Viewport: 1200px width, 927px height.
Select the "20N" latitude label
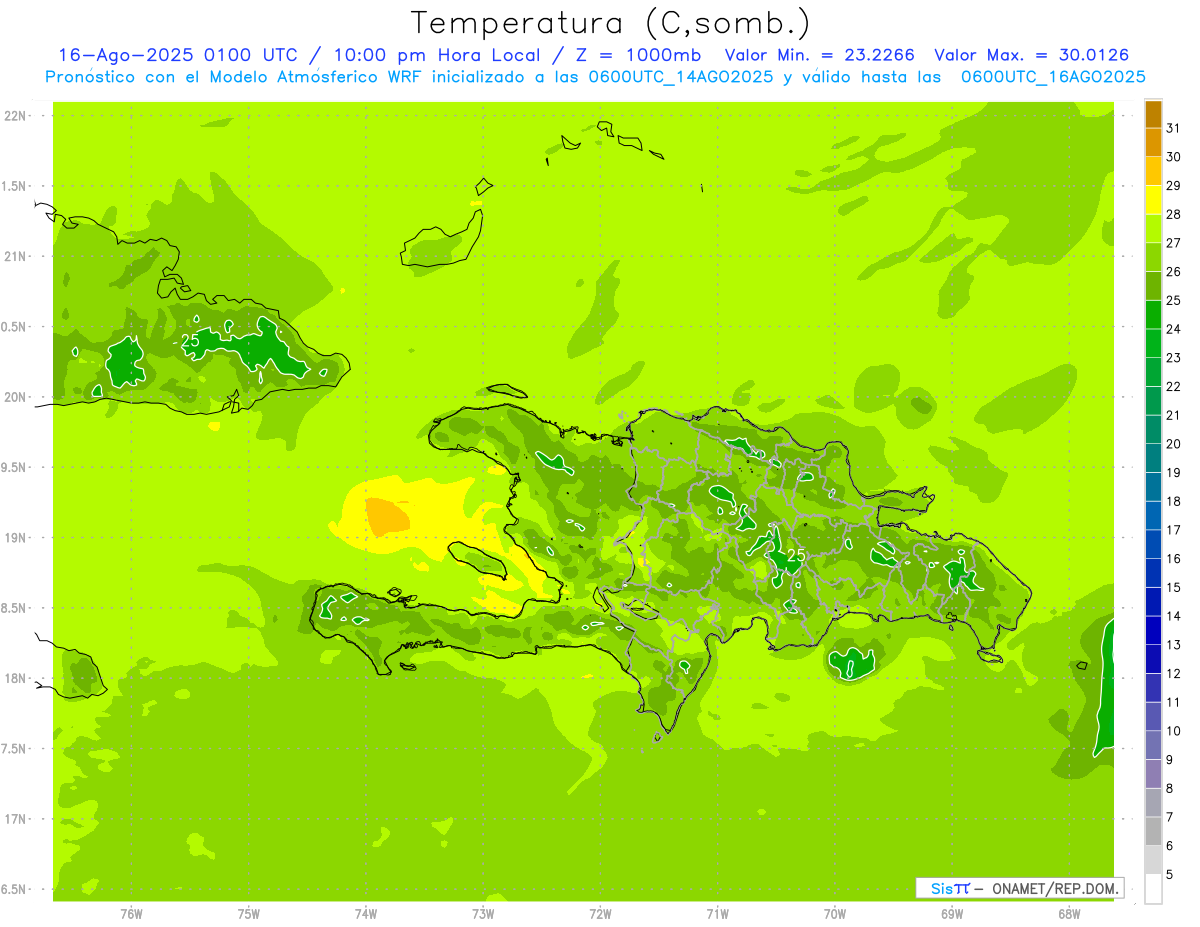click(x=16, y=397)
